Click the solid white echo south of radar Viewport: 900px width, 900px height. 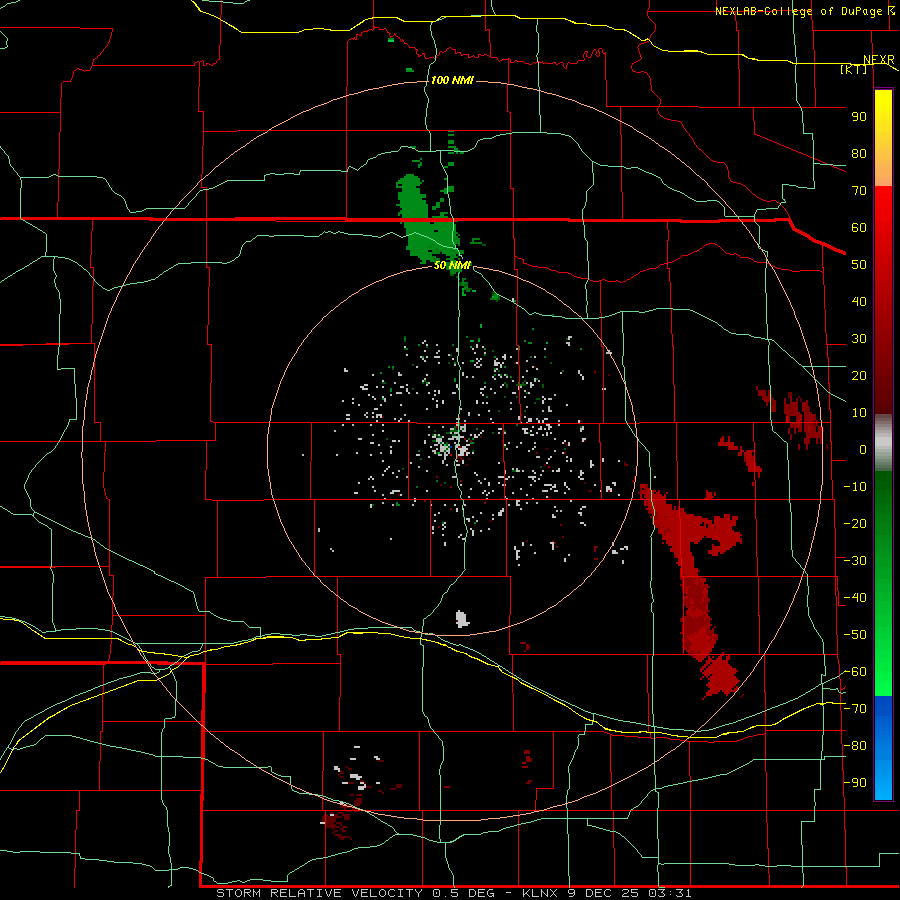tap(462, 619)
